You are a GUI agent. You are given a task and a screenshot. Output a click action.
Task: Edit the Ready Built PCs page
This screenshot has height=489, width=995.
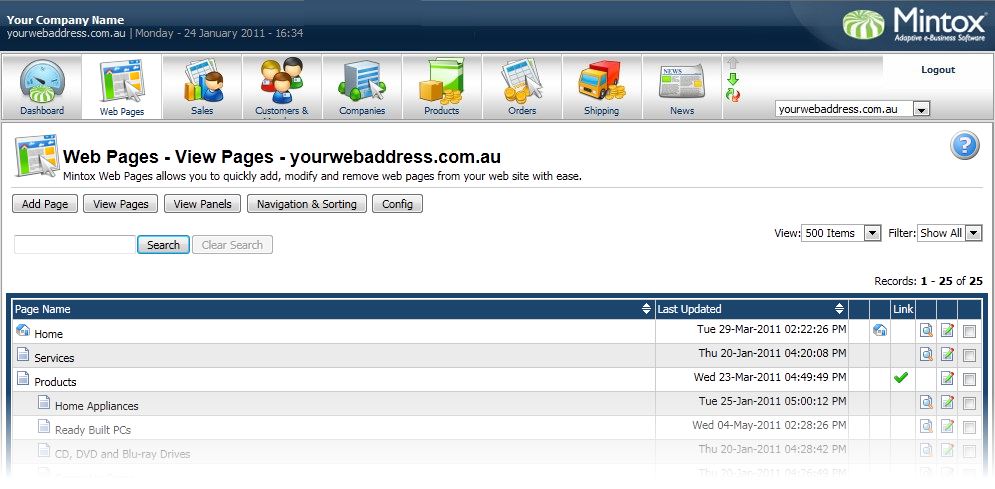pyautogui.click(x=947, y=427)
